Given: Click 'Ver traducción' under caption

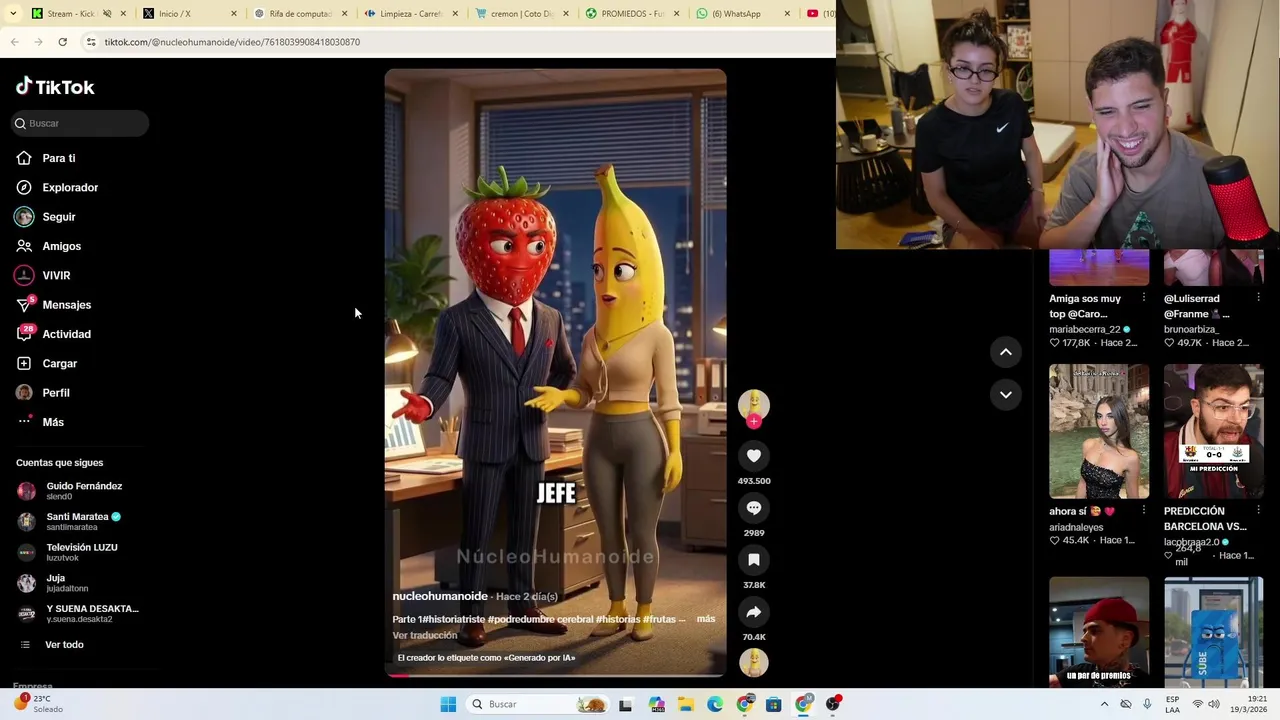Looking at the screenshot, I should [x=425, y=635].
